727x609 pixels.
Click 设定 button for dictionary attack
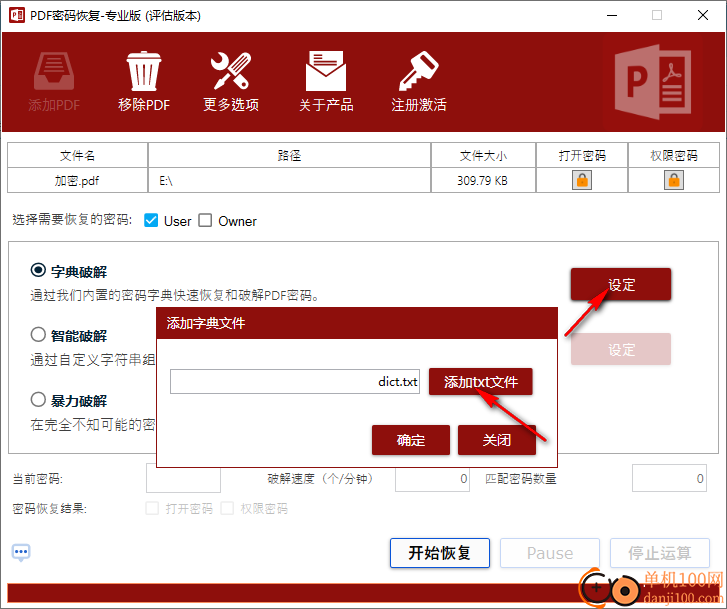point(621,284)
